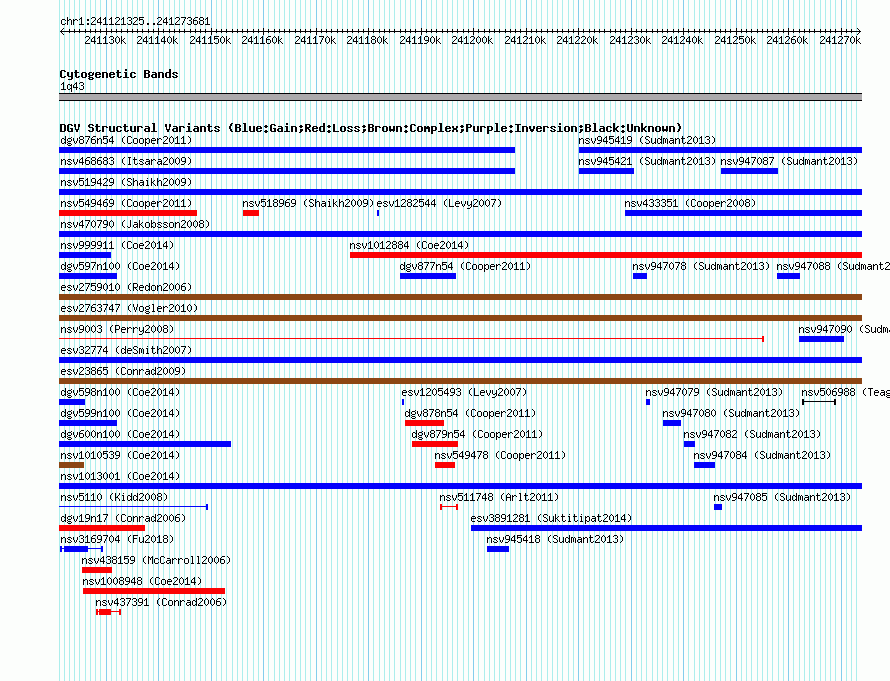Open the nsv468683 (Itsara2009) variant label
Screen dimensions: 890x681
[126, 161]
